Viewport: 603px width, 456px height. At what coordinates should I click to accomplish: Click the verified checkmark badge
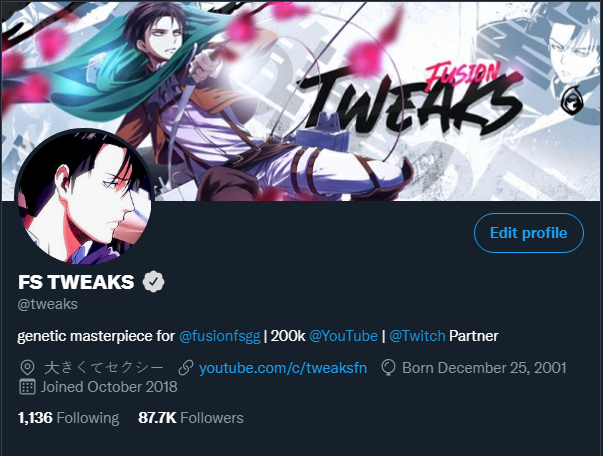click(x=153, y=282)
